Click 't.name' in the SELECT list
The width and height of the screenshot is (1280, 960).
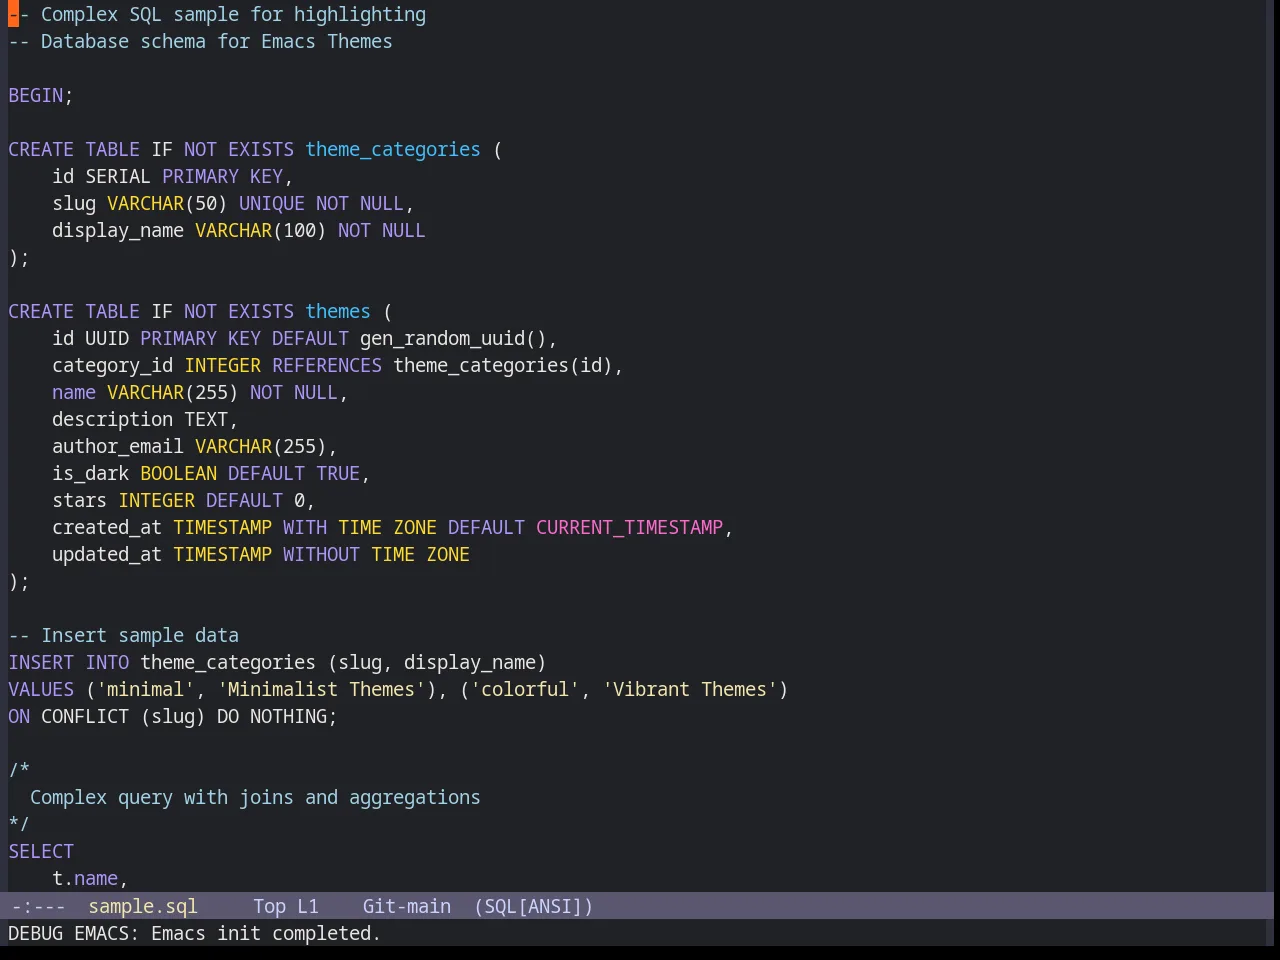point(85,878)
